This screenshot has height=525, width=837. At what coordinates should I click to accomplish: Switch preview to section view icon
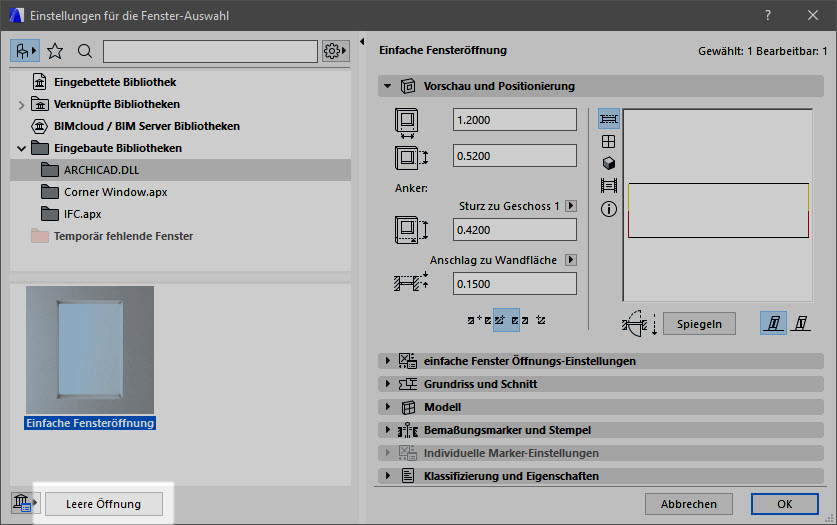click(x=609, y=186)
